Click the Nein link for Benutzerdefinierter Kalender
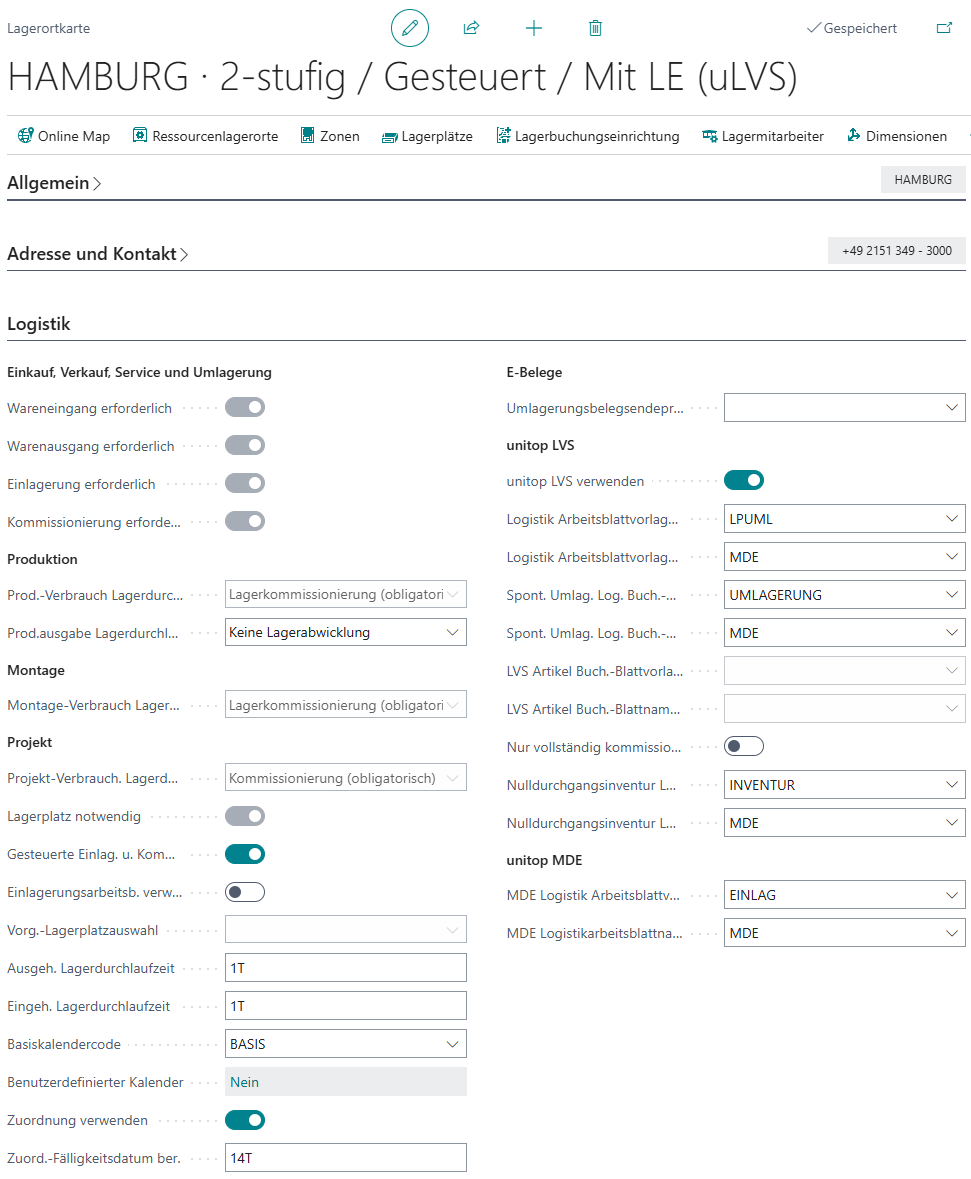 click(244, 1082)
